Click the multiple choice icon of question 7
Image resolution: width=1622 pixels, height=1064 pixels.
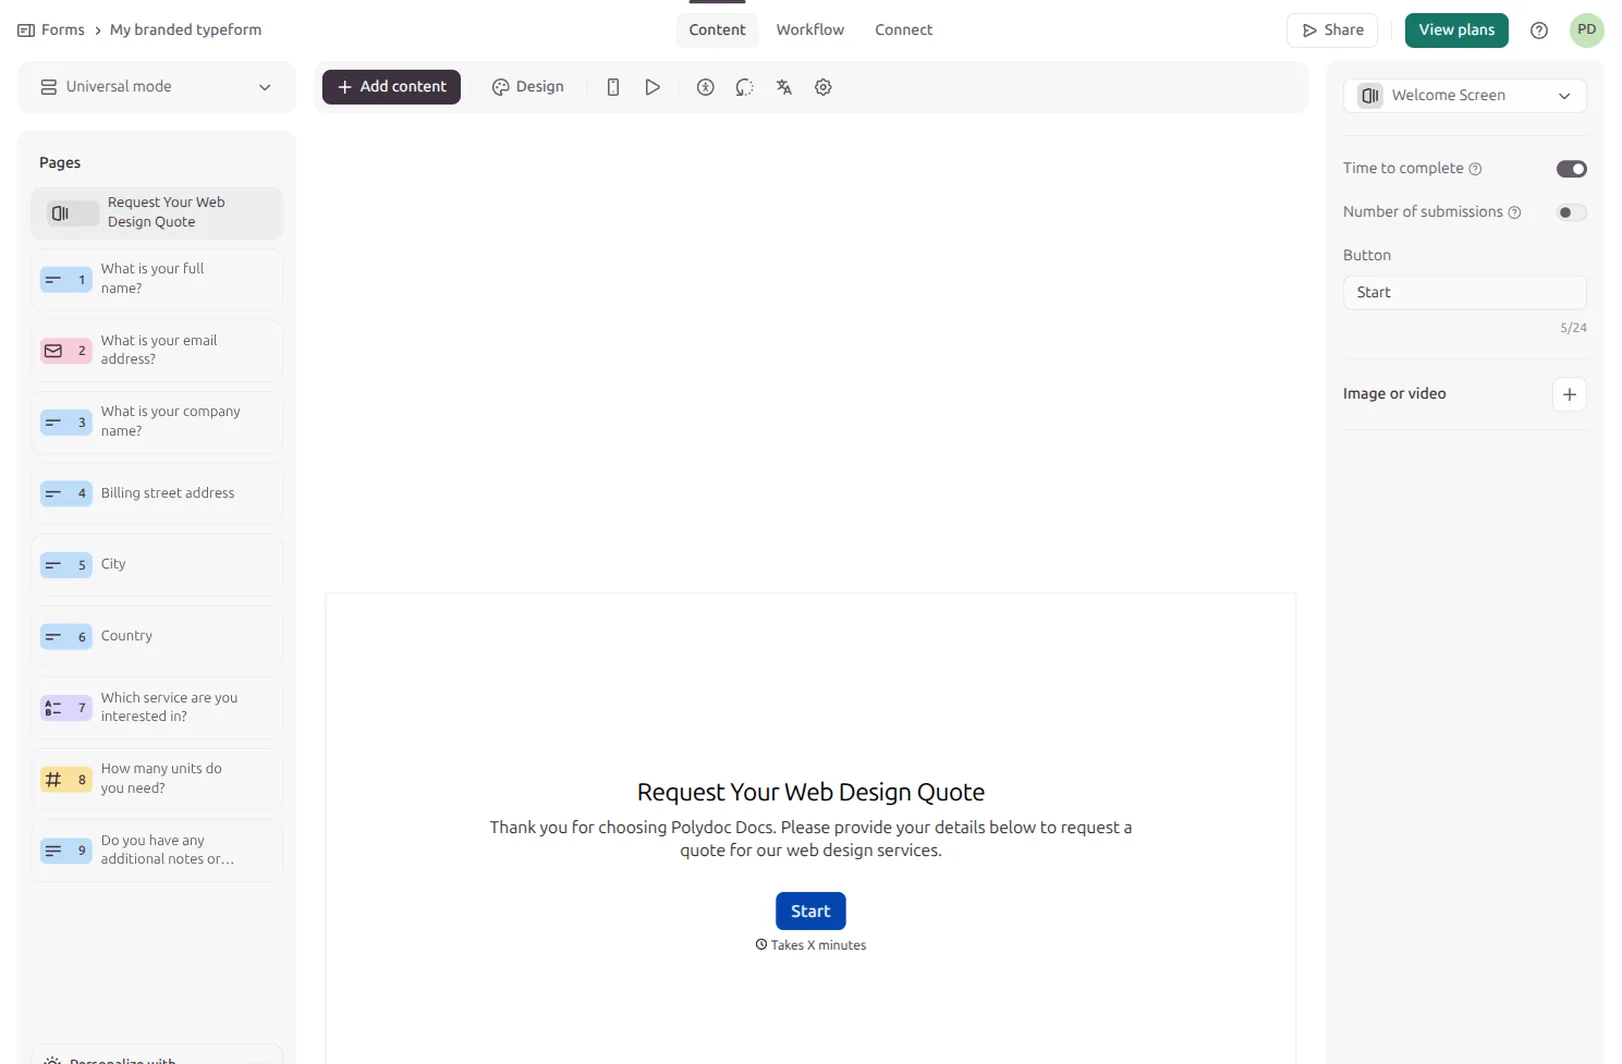(x=54, y=708)
